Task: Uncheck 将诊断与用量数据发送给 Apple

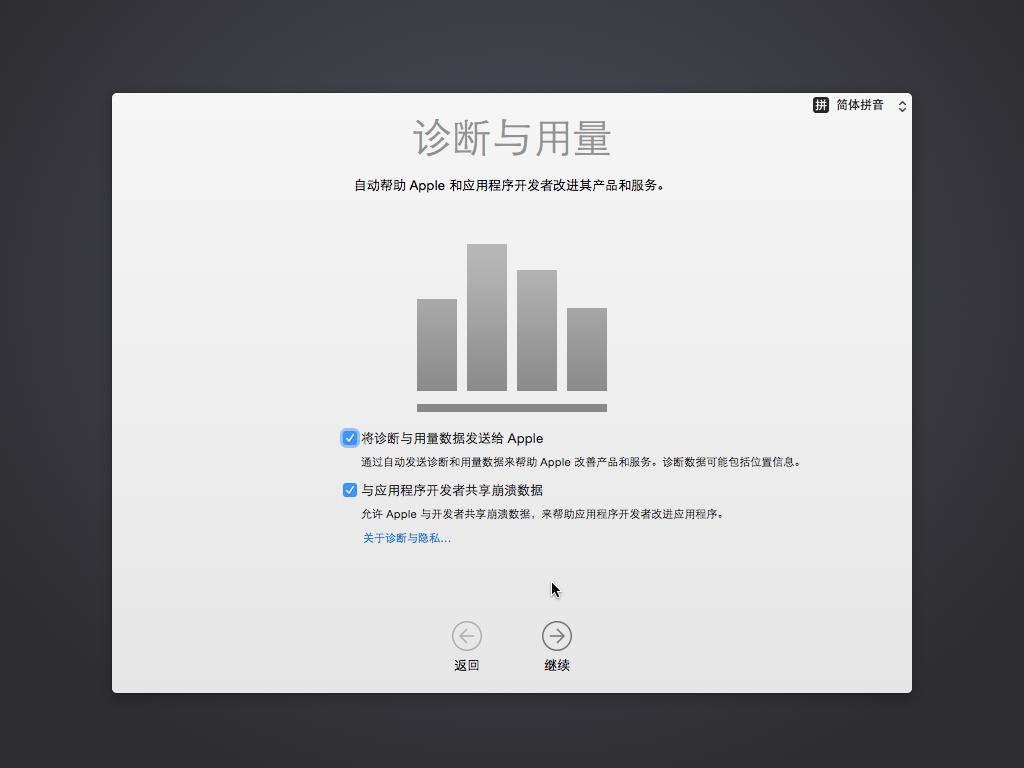Action: point(349,437)
